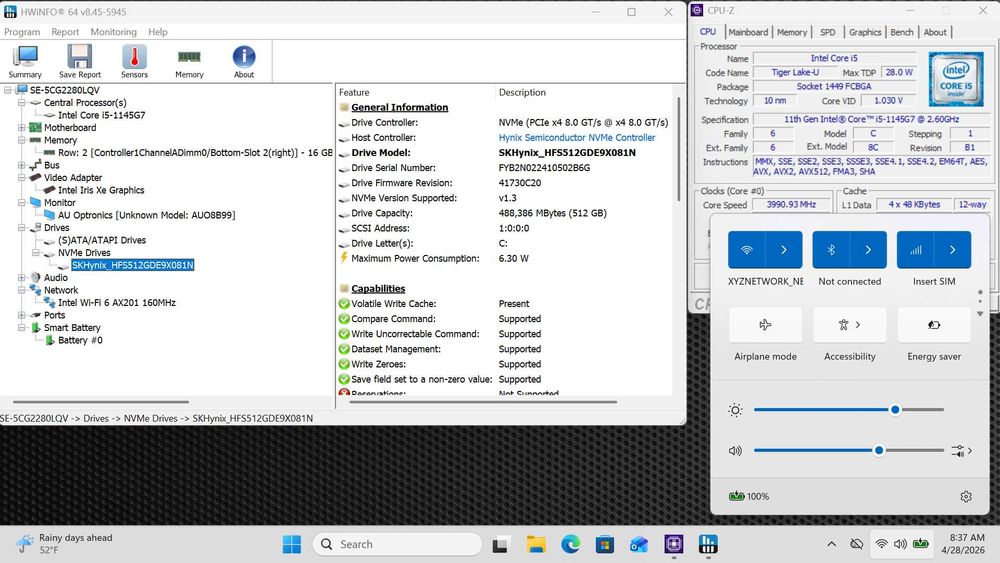Toggle Energy saver
Viewport: 1000px width, 563px height.
(x=934, y=325)
